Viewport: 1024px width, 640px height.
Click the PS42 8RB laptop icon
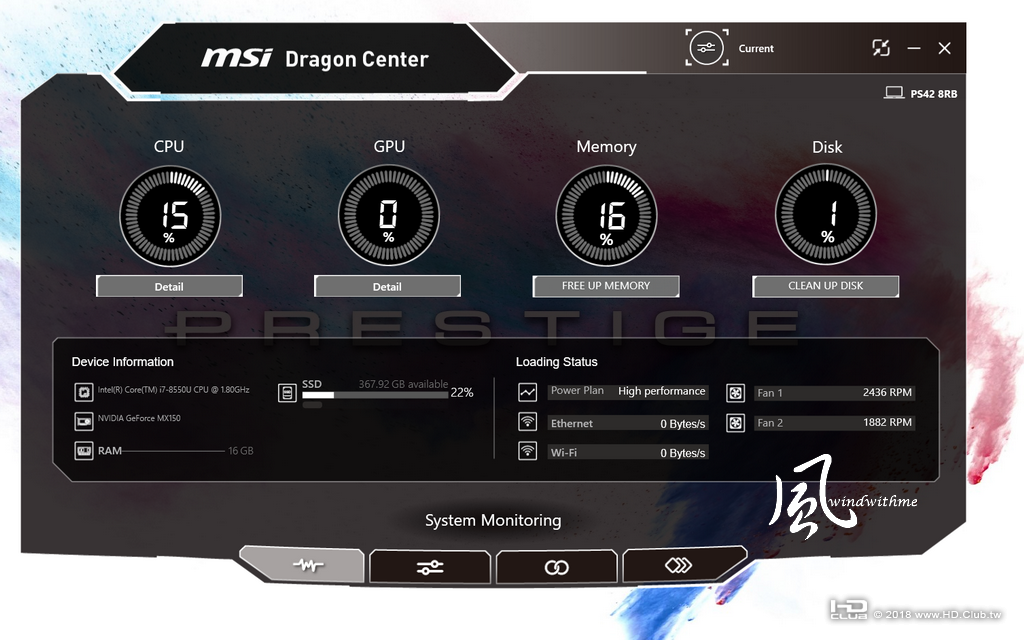[893, 93]
